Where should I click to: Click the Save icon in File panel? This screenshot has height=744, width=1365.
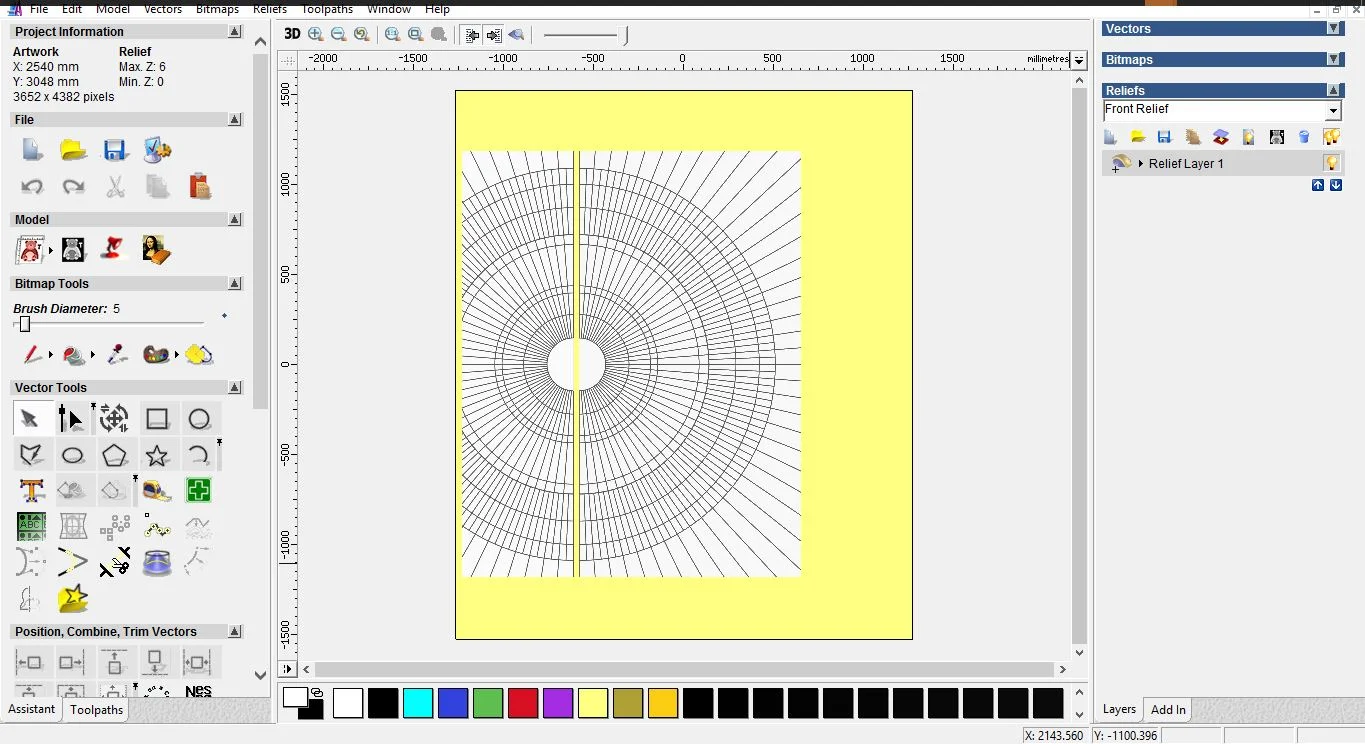click(x=115, y=151)
